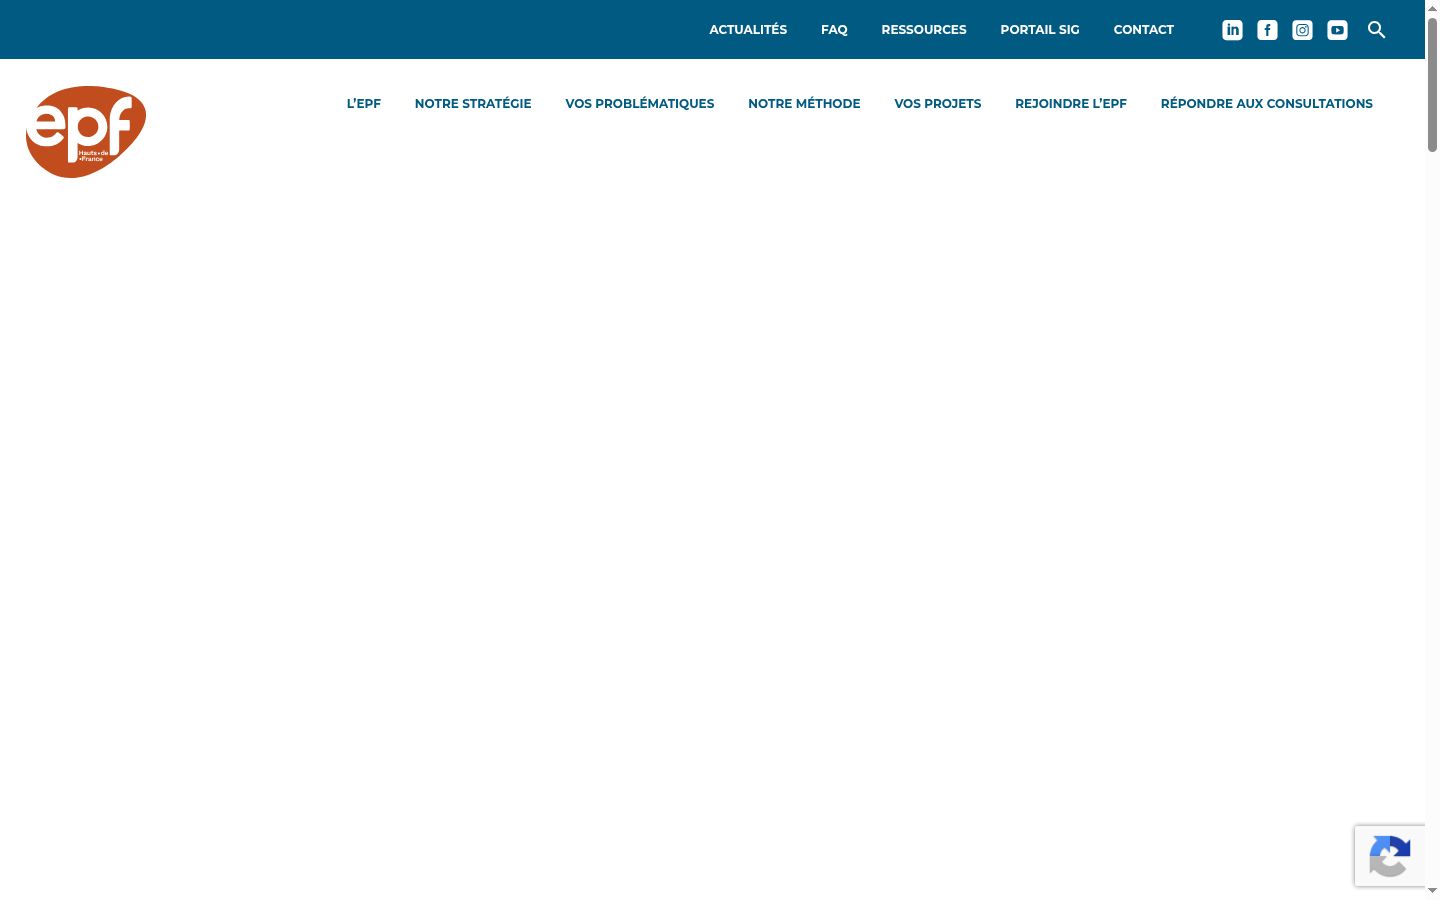
Task: Click the EPF Hauts-de-France logo
Action: pyautogui.click(x=86, y=132)
